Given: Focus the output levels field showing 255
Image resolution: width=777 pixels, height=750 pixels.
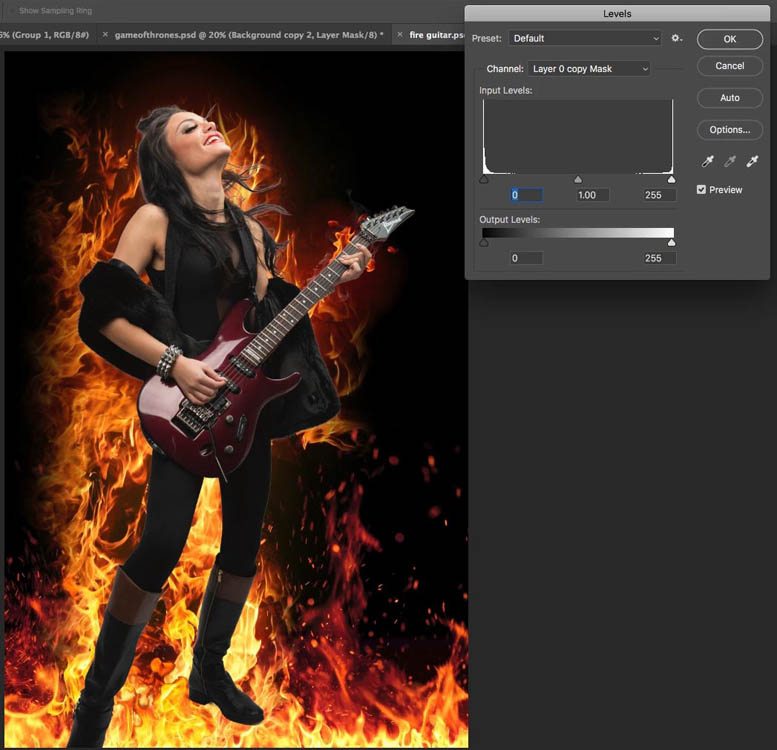Looking at the screenshot, I should [659, 258].
